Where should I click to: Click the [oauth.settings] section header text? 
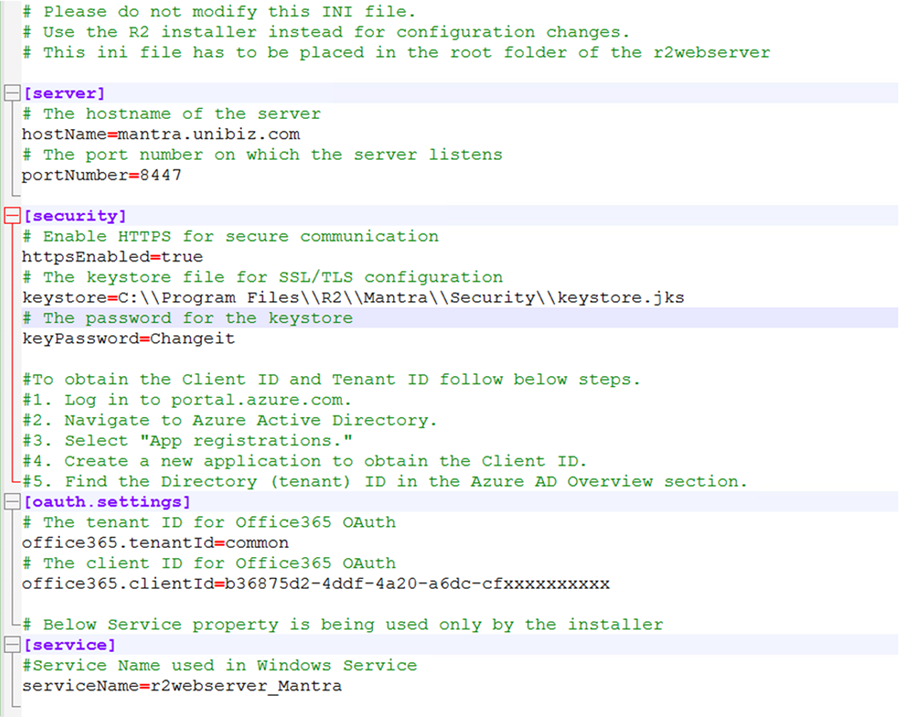coord(106,502)
